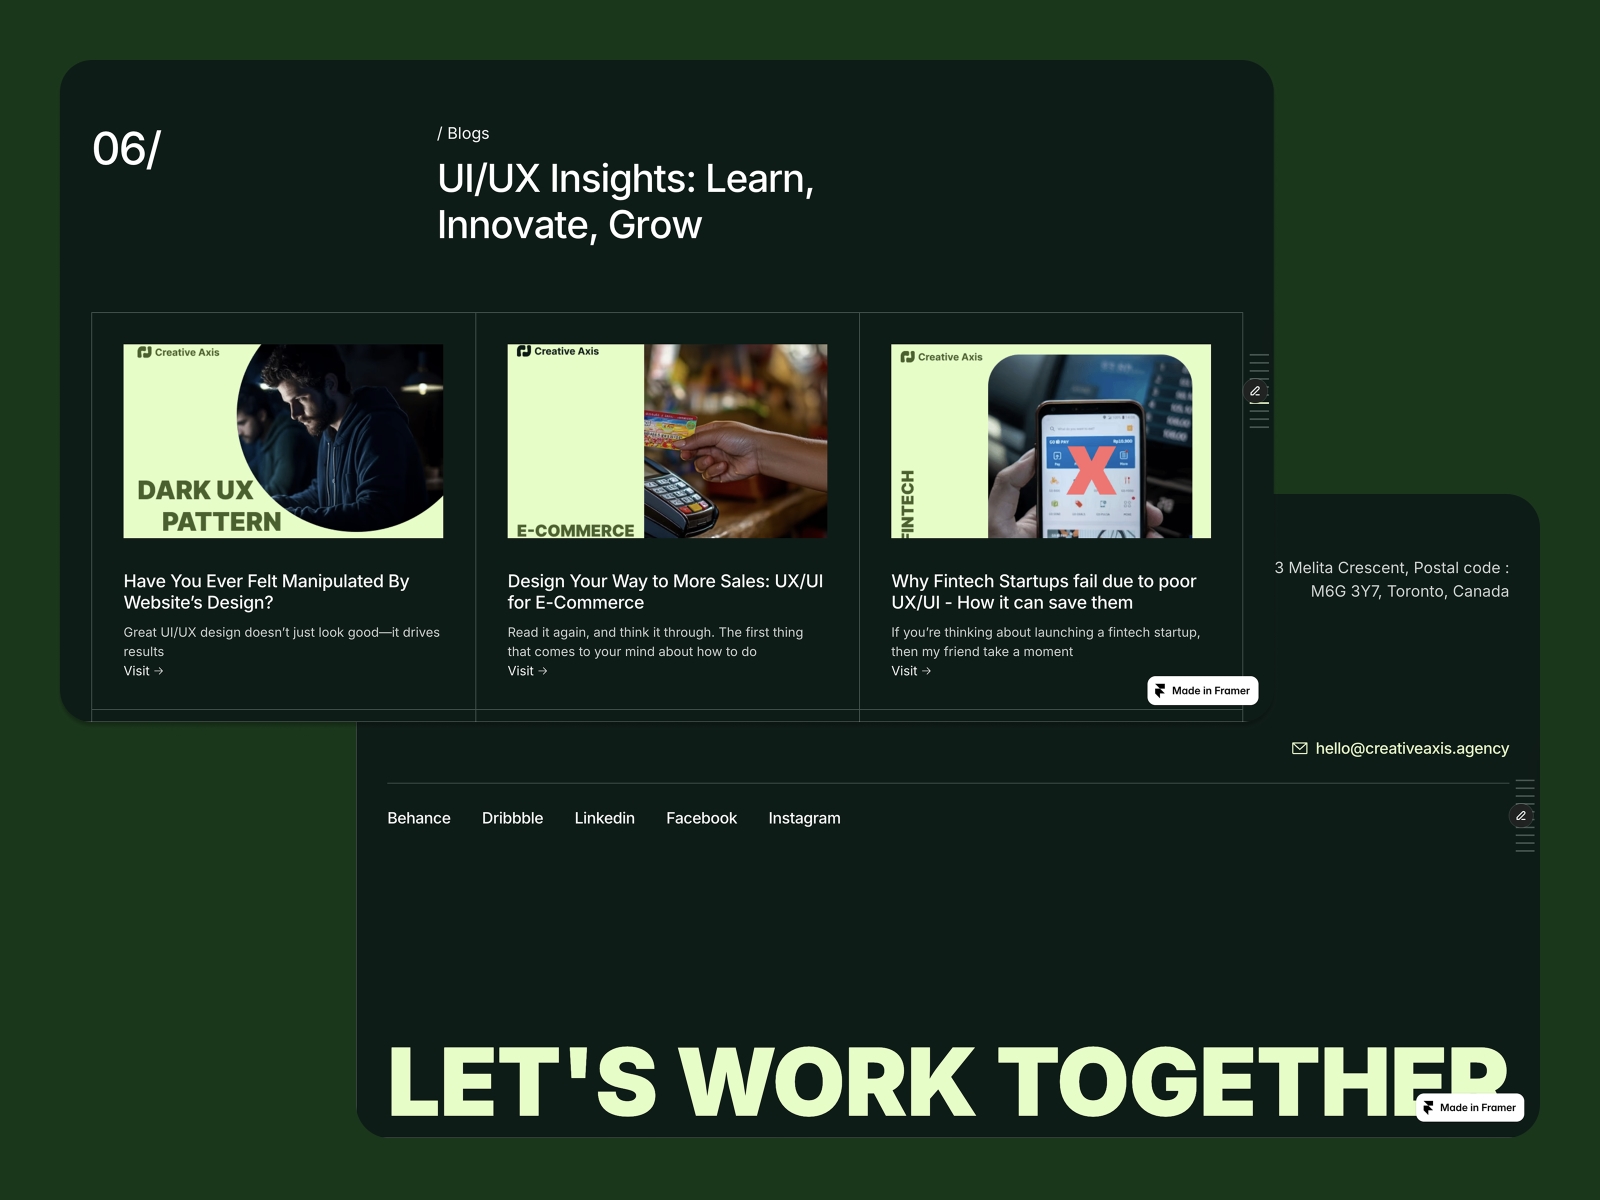Click the pencil edit icon beside the blog cards
Image resolution: width=1600 pixels, height=1200 pixels.
1256,390
